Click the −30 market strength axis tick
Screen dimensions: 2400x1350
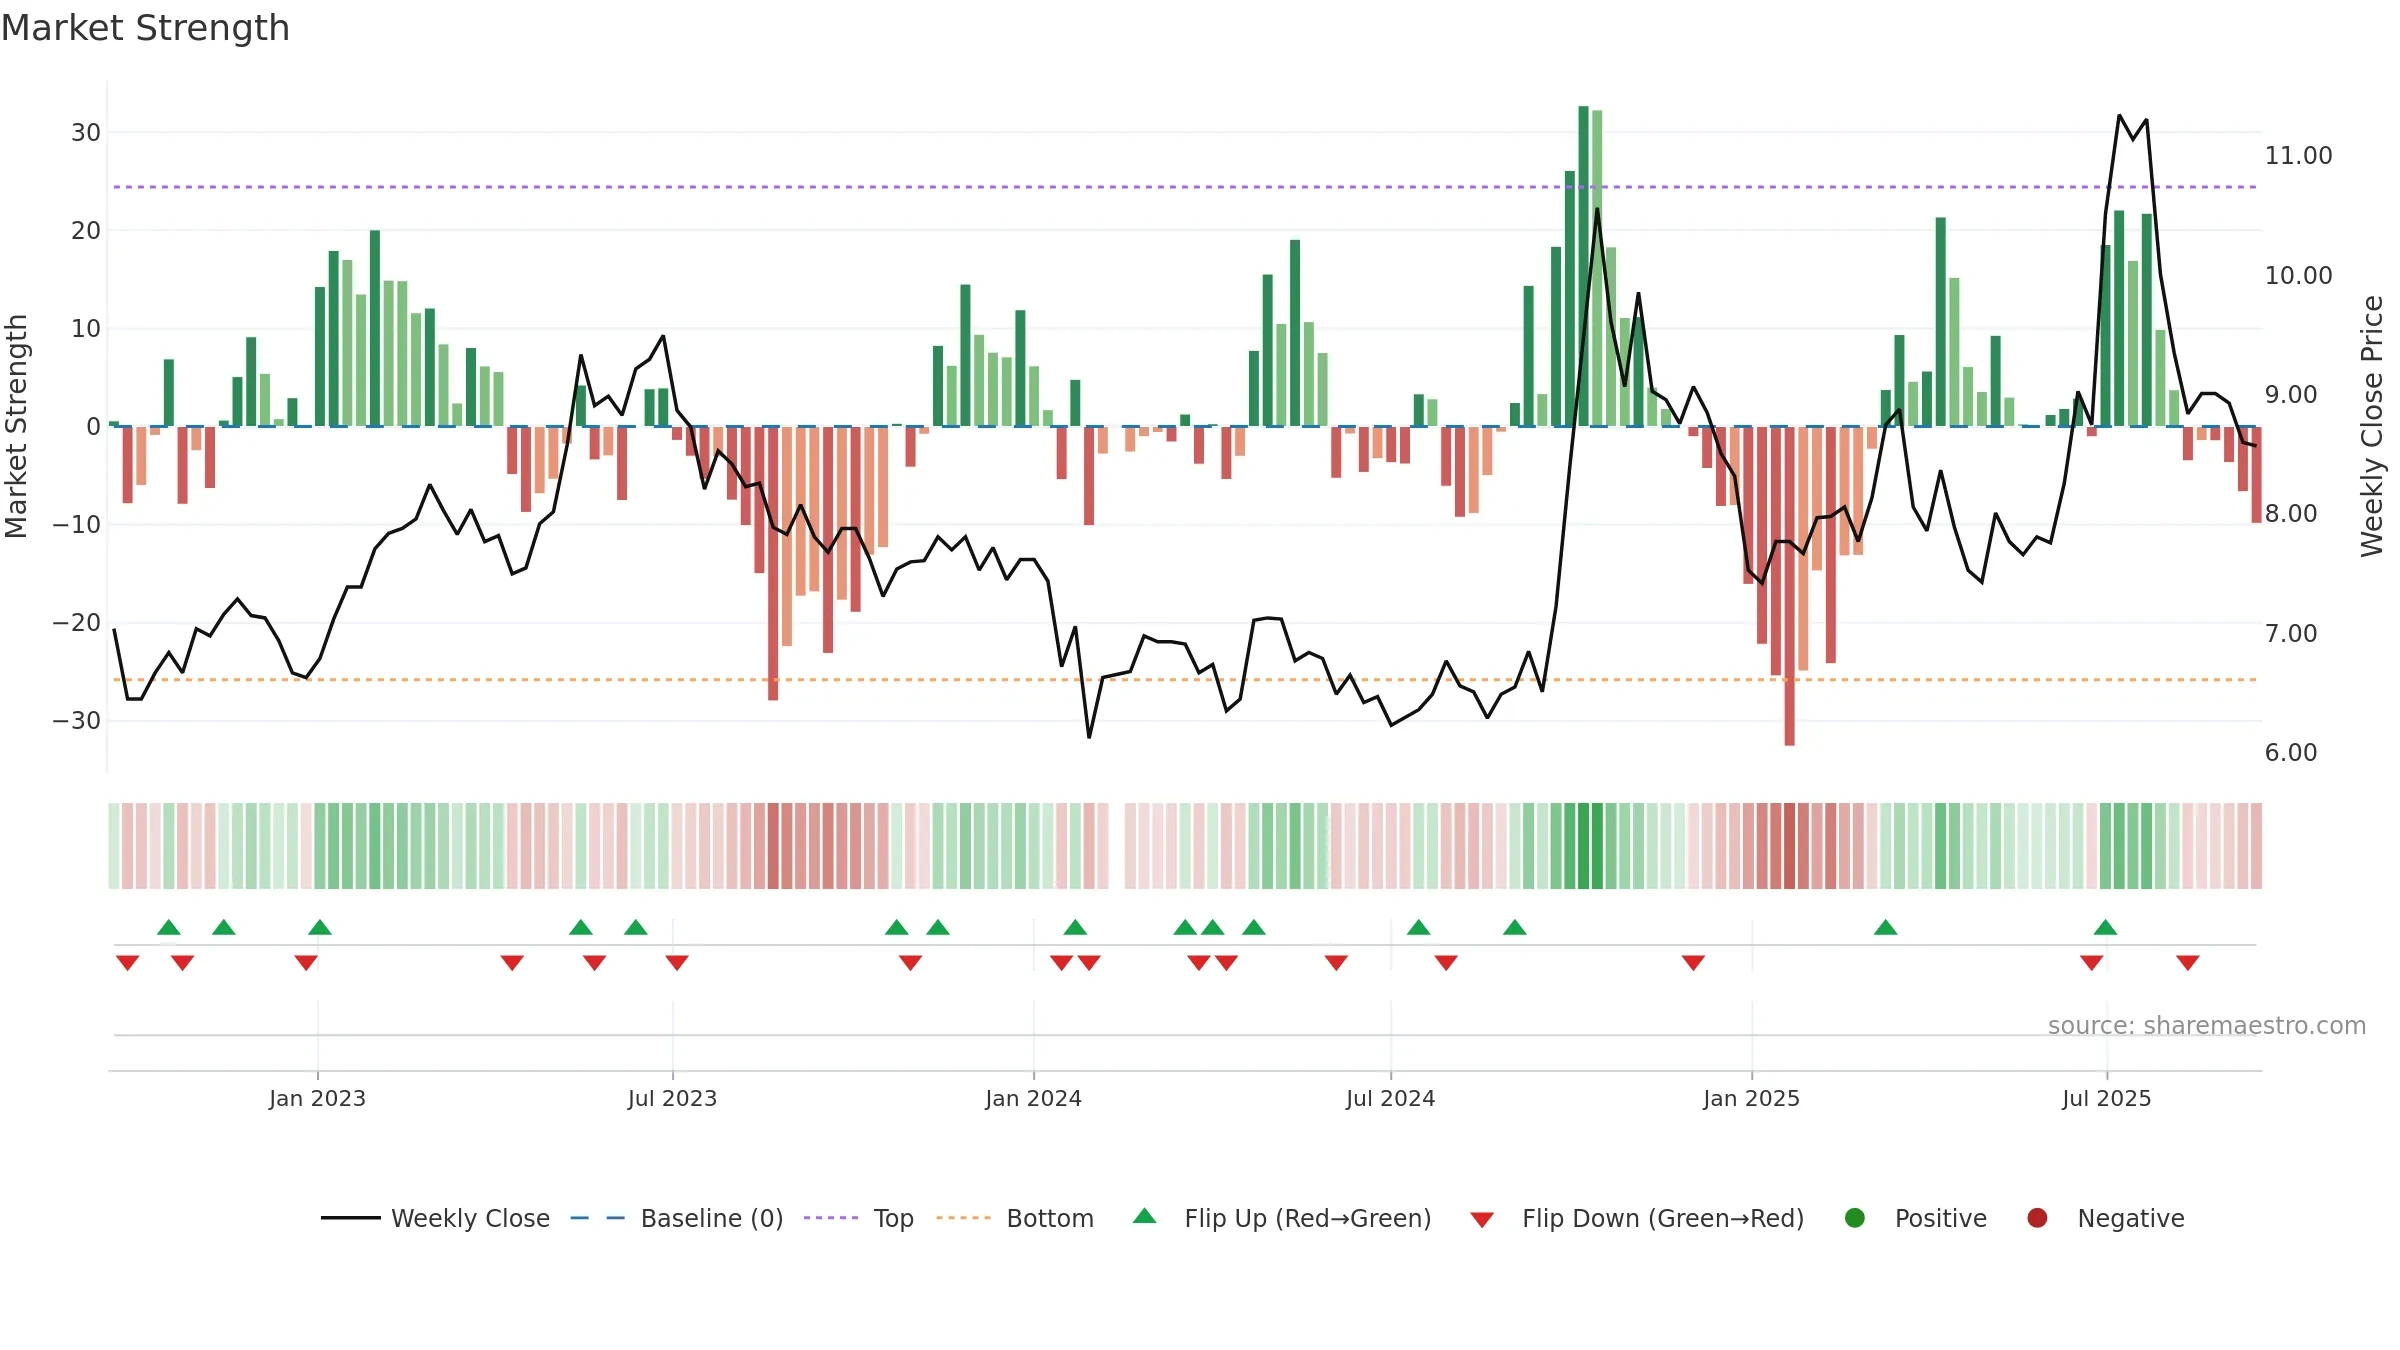point(77,721)
